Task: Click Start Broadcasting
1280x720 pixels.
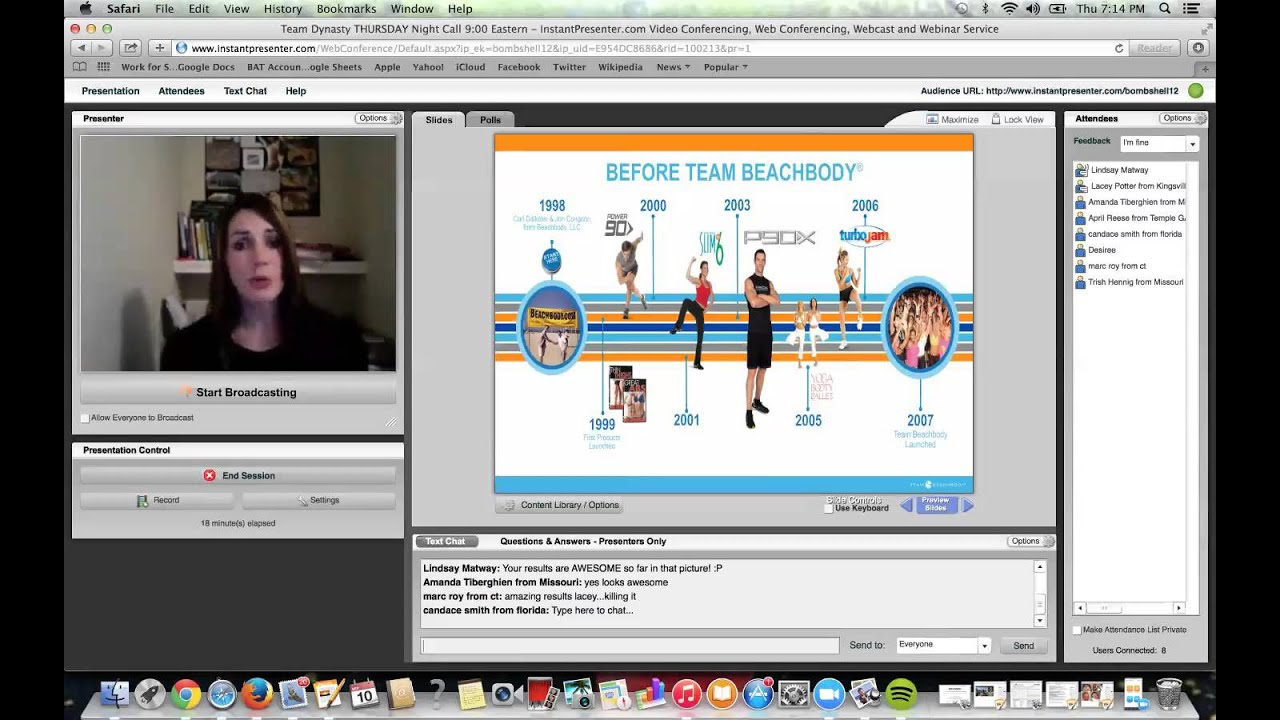Action: click(238, 392)
